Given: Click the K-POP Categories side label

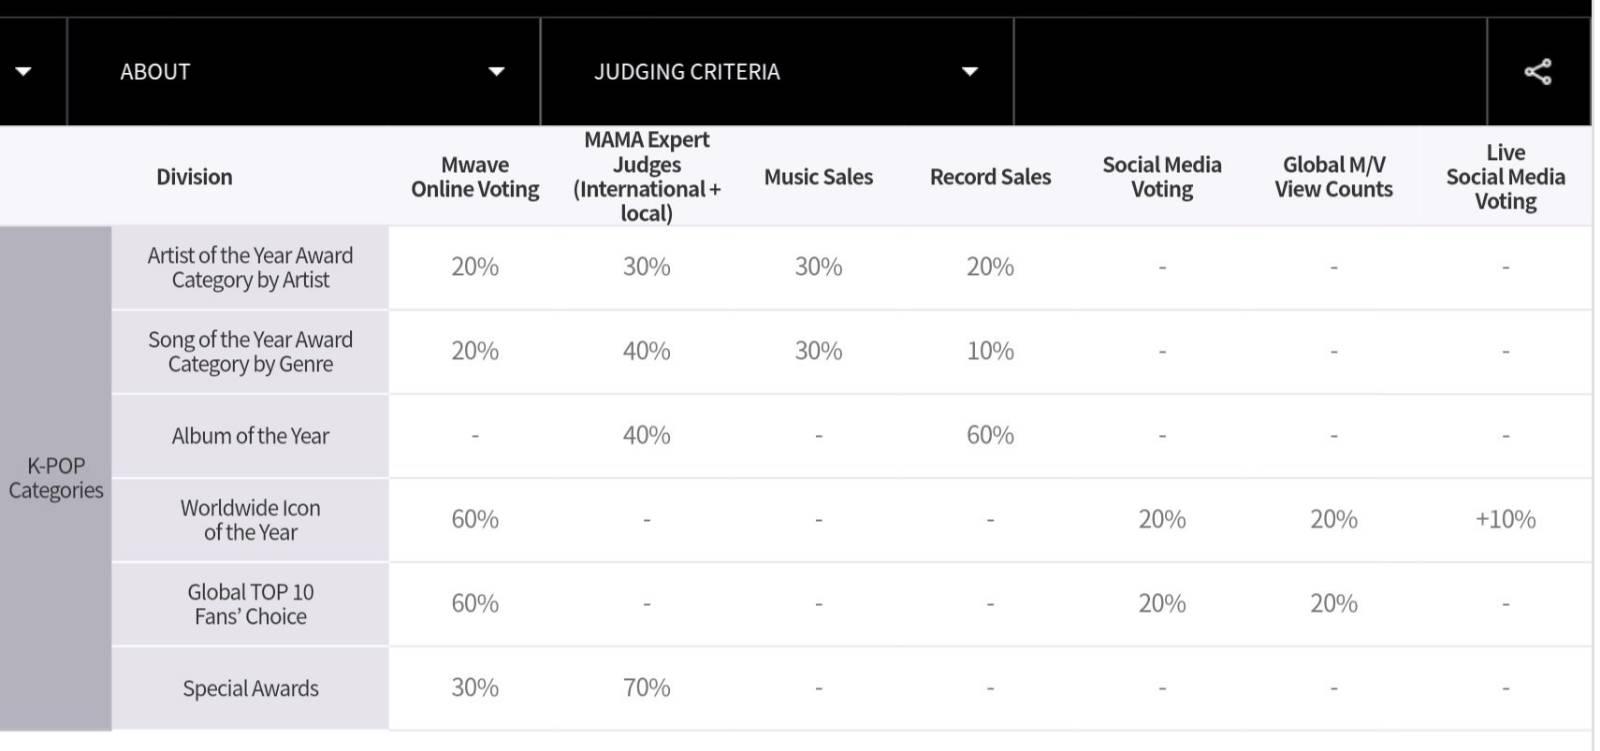Looking at the screenshot, I should pos(56,478).
